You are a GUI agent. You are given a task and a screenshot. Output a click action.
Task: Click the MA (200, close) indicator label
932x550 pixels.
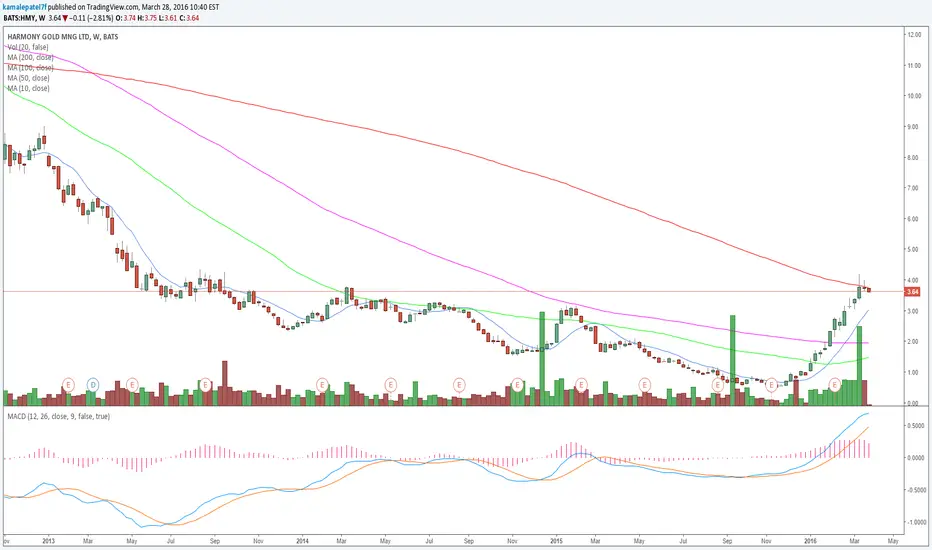pyautogui.click(x=30, y=58)
